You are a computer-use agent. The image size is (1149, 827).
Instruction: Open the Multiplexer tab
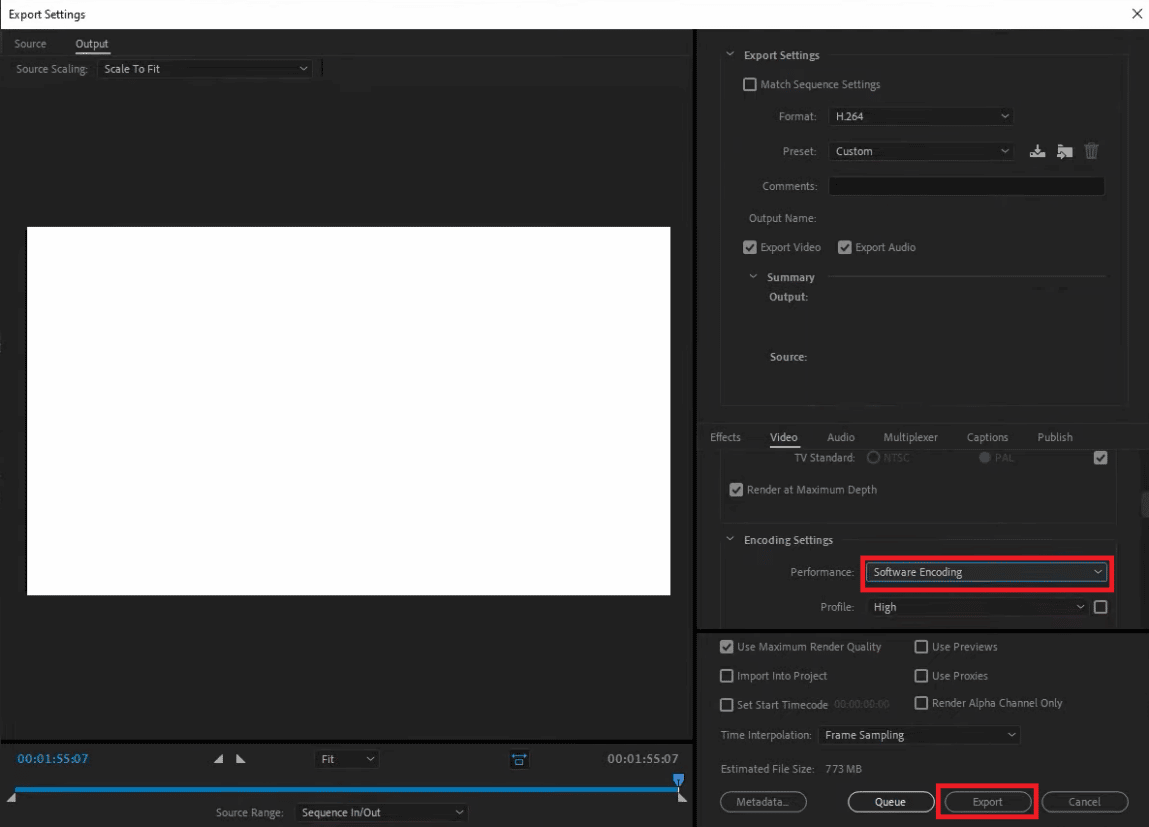point(910,437)
